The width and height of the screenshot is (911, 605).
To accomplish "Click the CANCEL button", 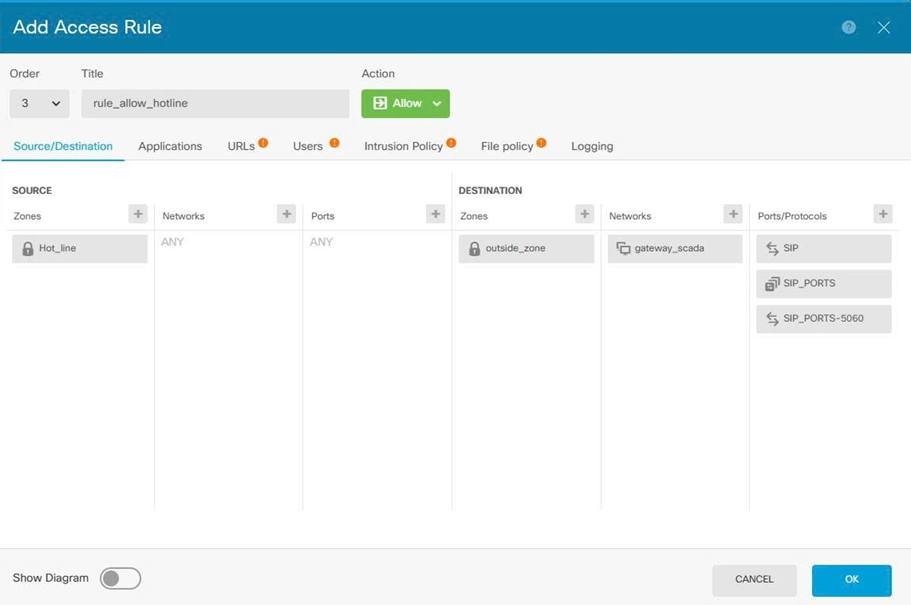I will tap(754, 579).
